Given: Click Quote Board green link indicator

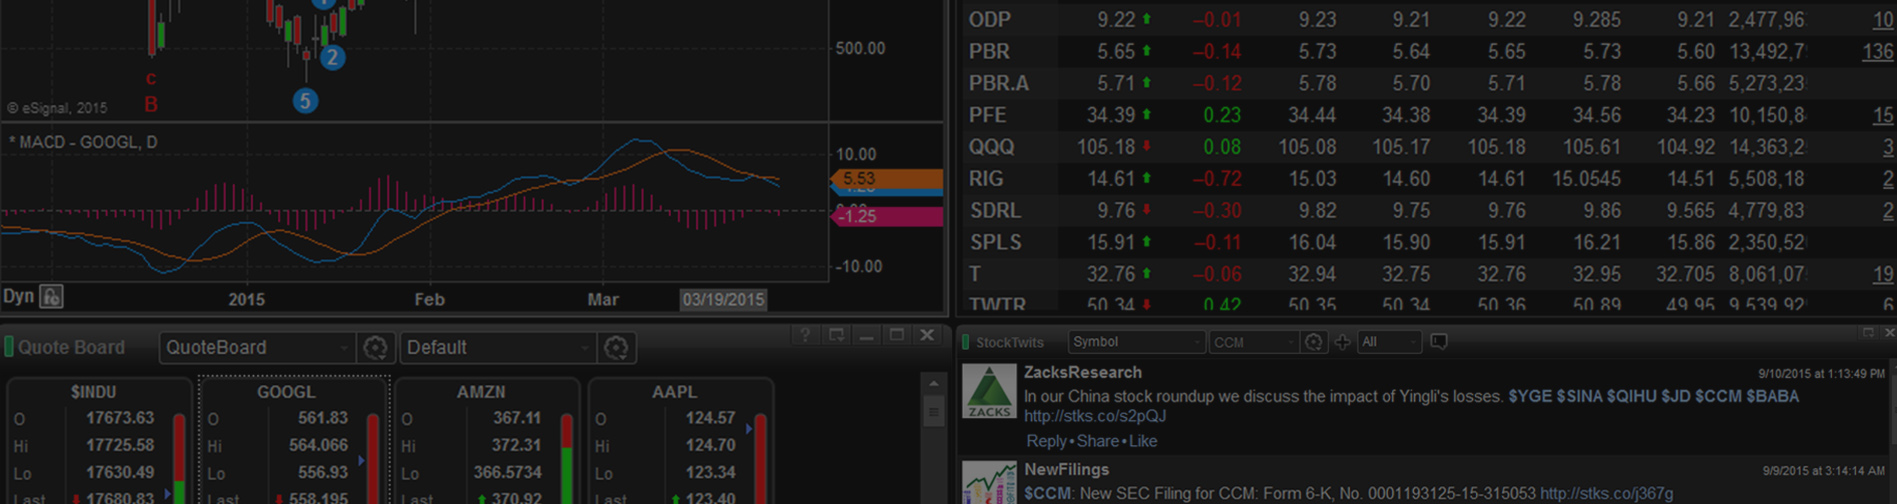Looking at the screenshot, I should pos(9,347).
